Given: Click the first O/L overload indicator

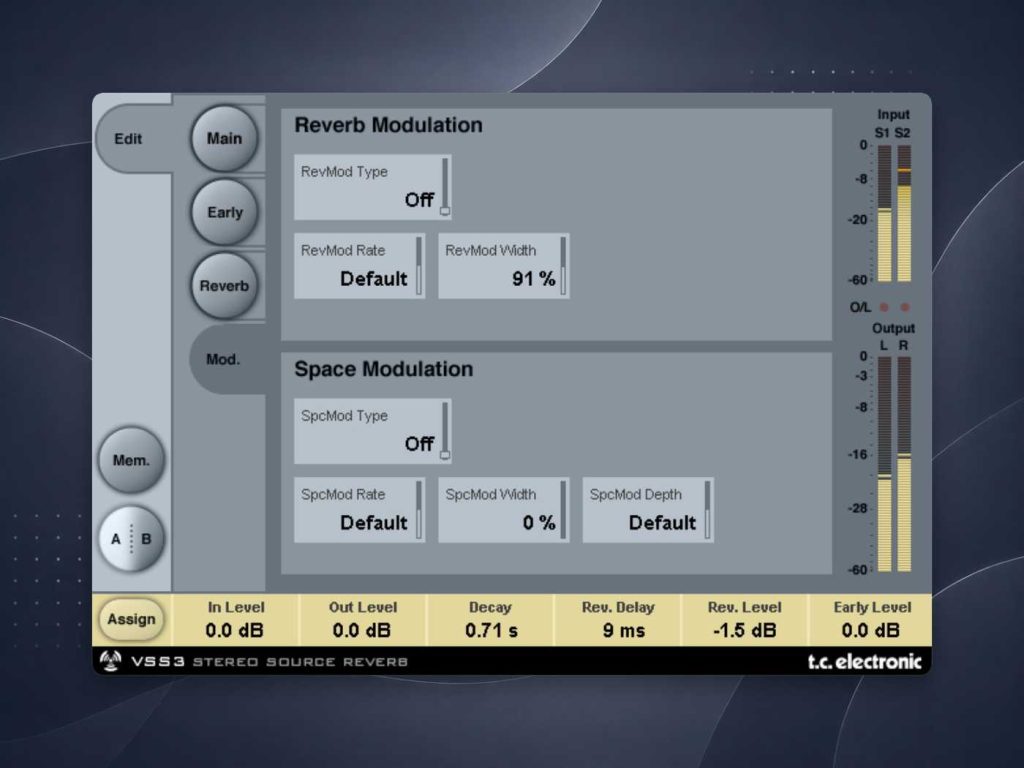Looking at the screenshot, I should [x=884, y=307].
